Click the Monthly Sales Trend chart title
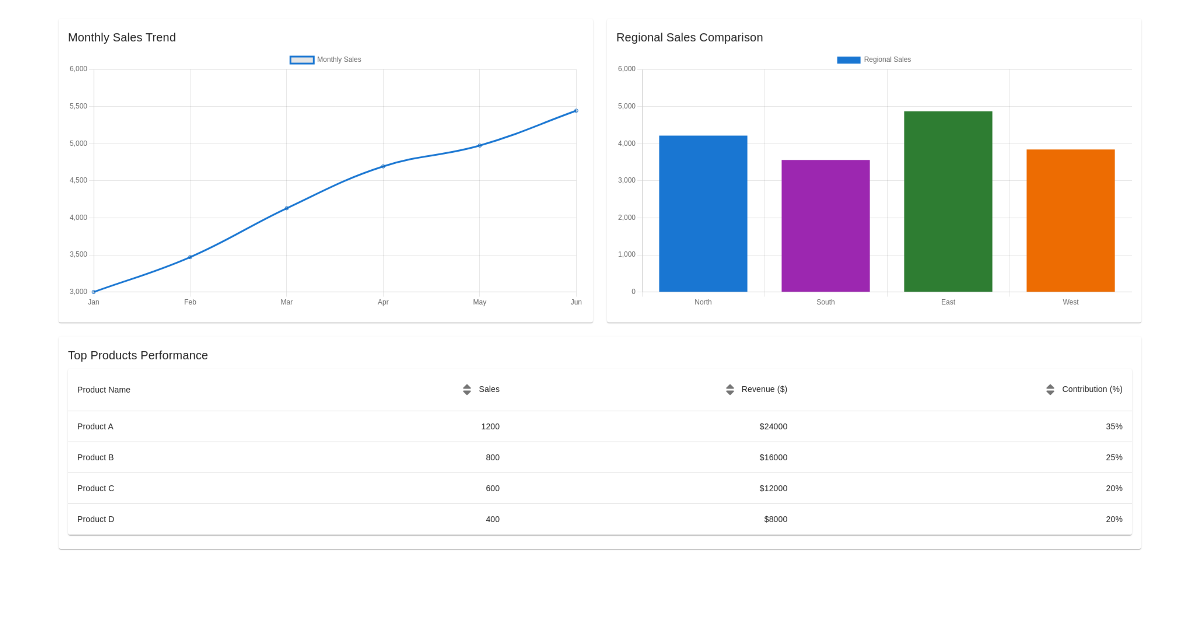 121,37
